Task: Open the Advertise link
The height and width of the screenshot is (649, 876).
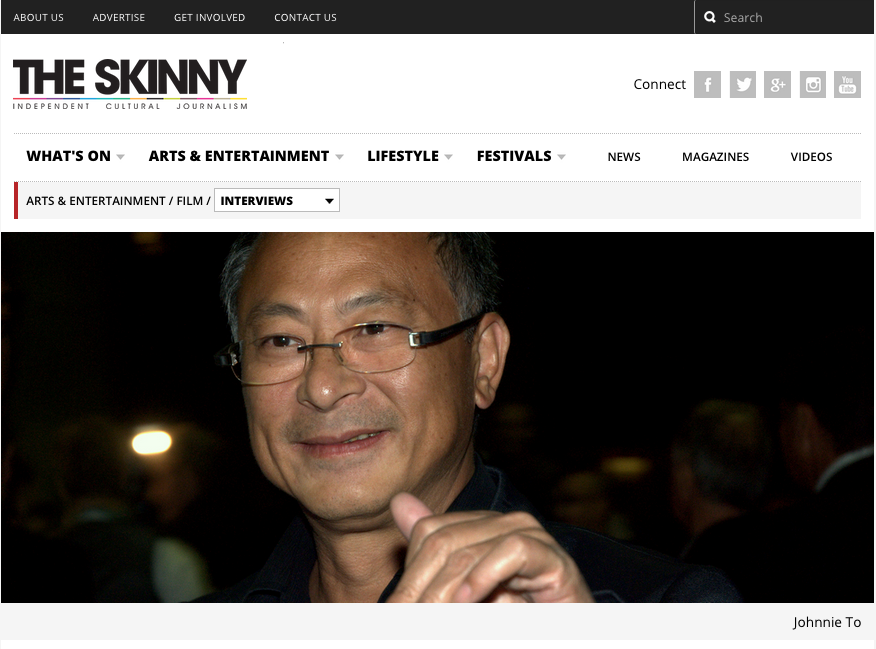Action: coord(118,17)
